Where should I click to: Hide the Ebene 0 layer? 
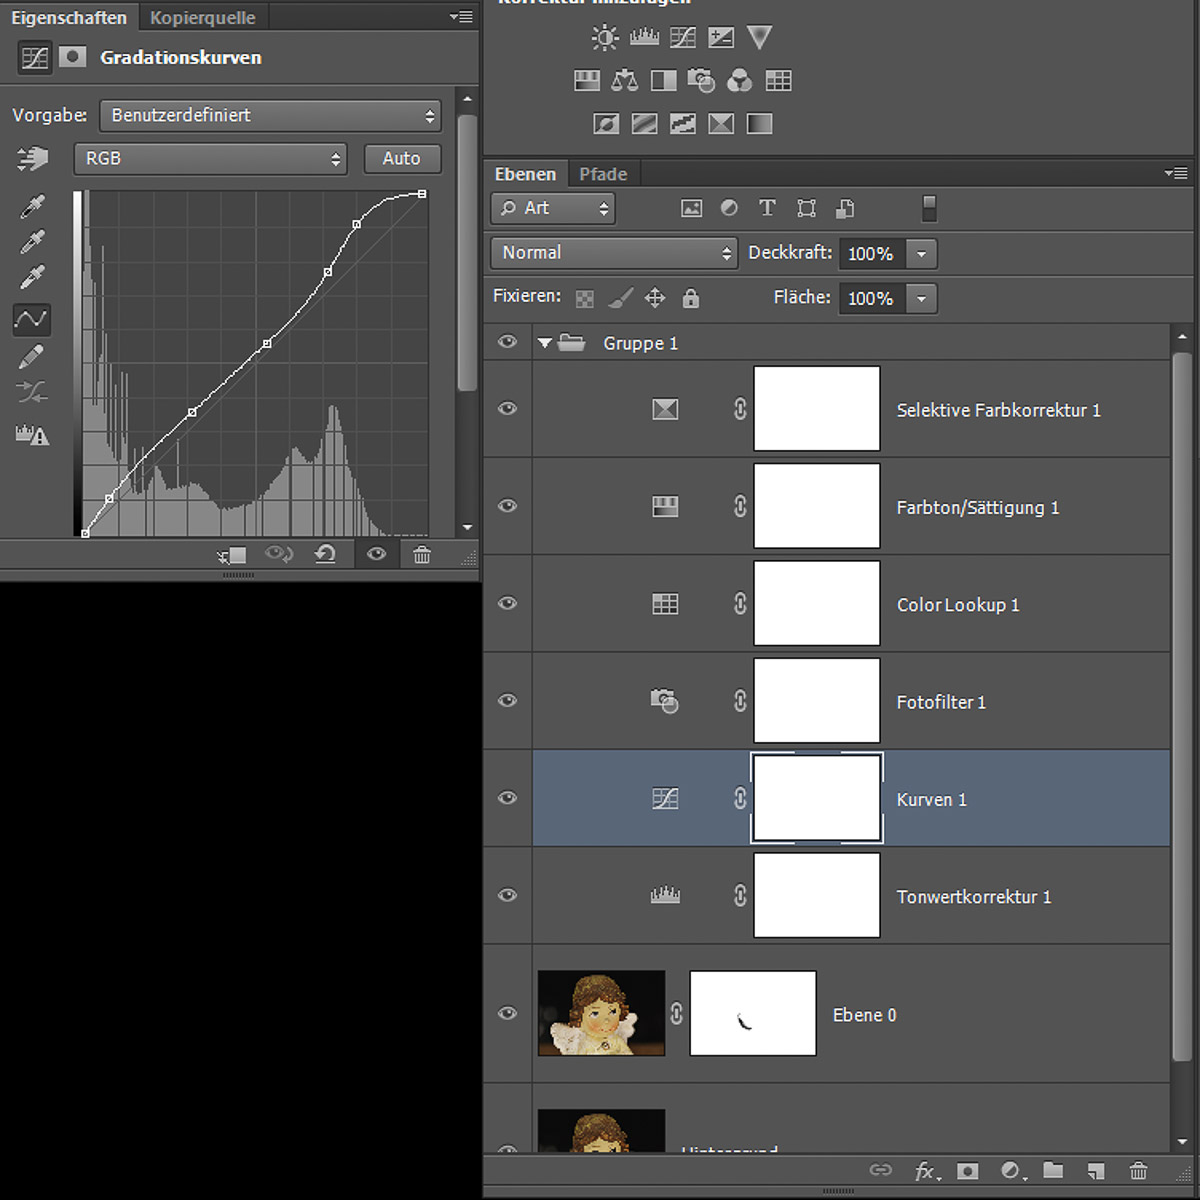pyautogui.click(x=507, y=1013)
